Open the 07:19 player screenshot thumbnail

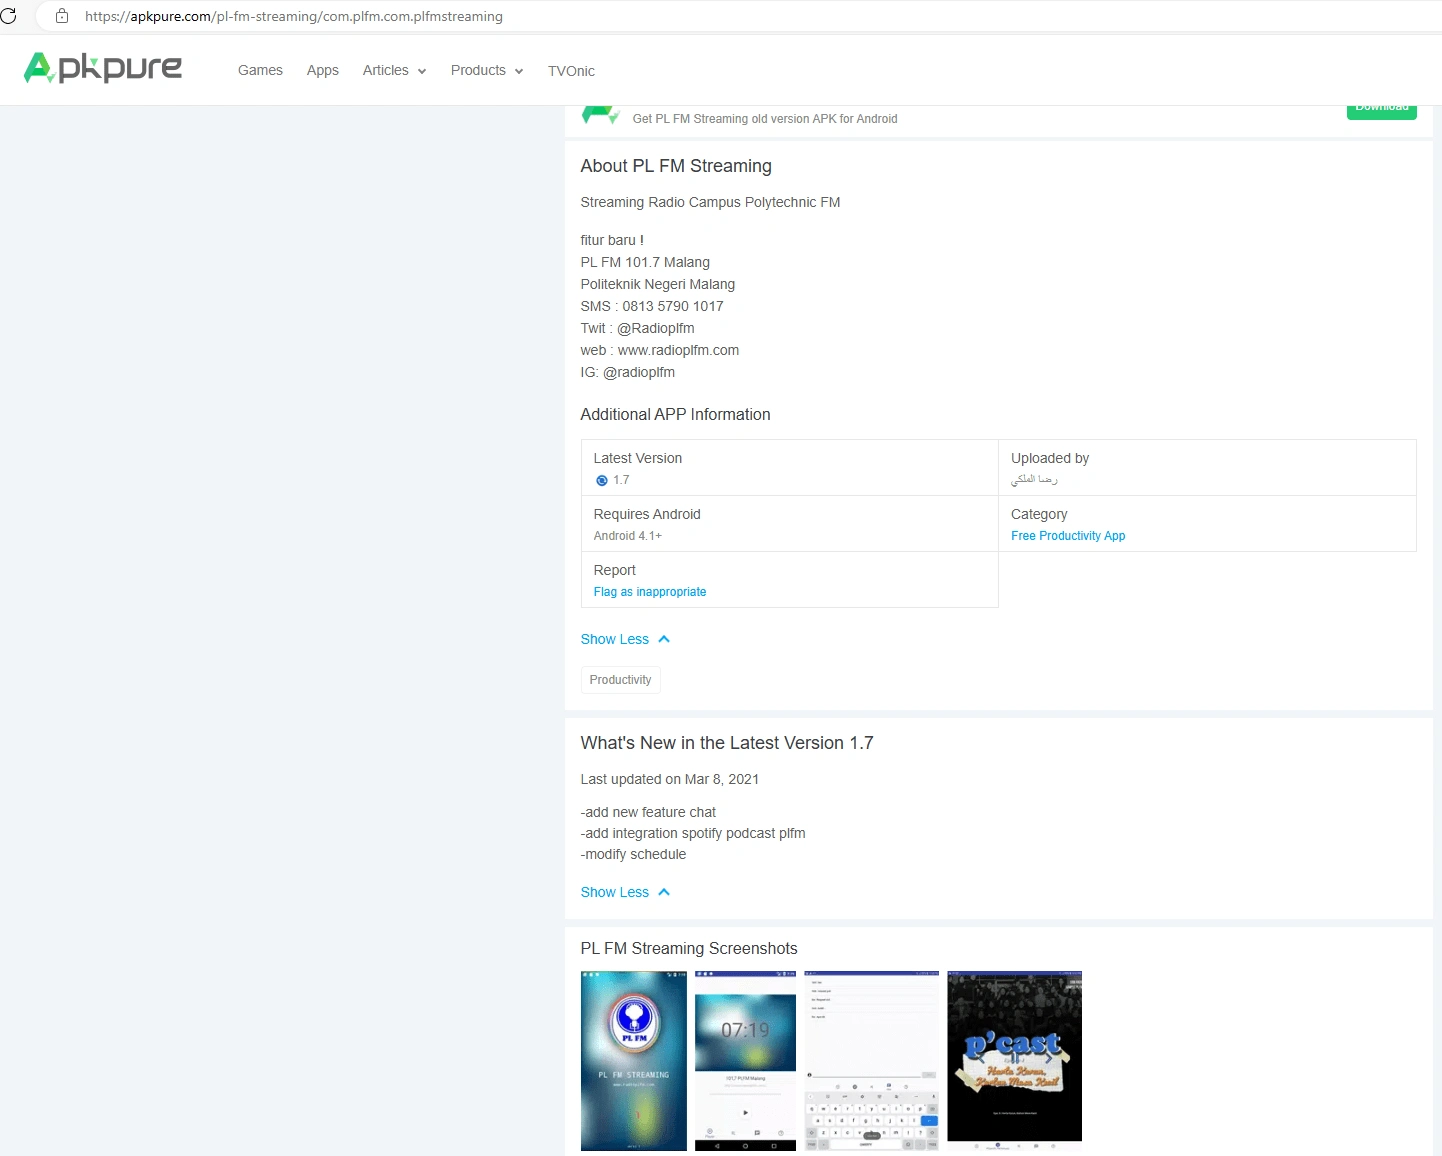745,1061
